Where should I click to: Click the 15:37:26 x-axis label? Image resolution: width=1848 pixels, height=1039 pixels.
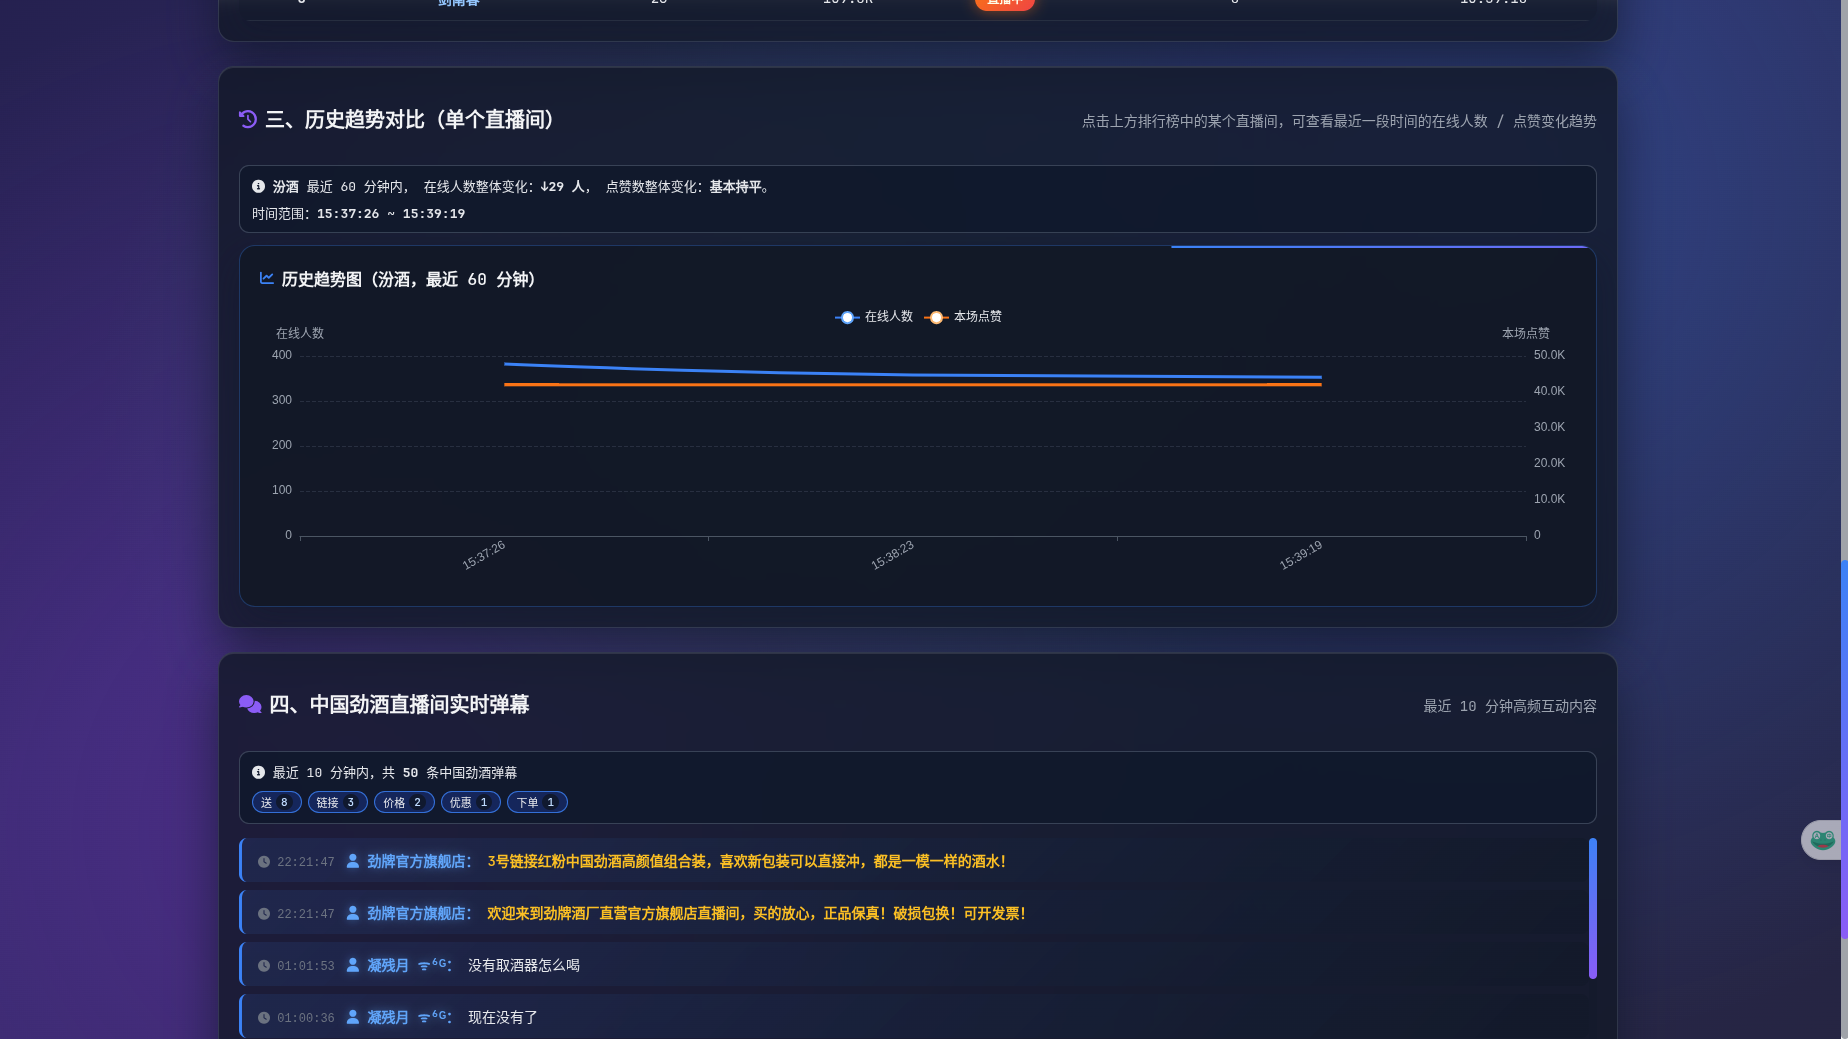click(x=484, y=556)
